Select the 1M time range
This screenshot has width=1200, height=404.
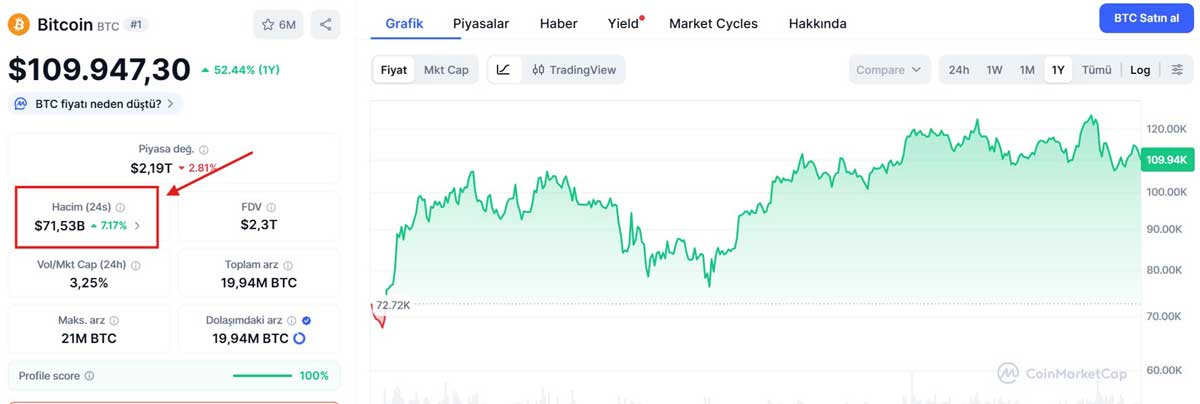click(1027, 70)
